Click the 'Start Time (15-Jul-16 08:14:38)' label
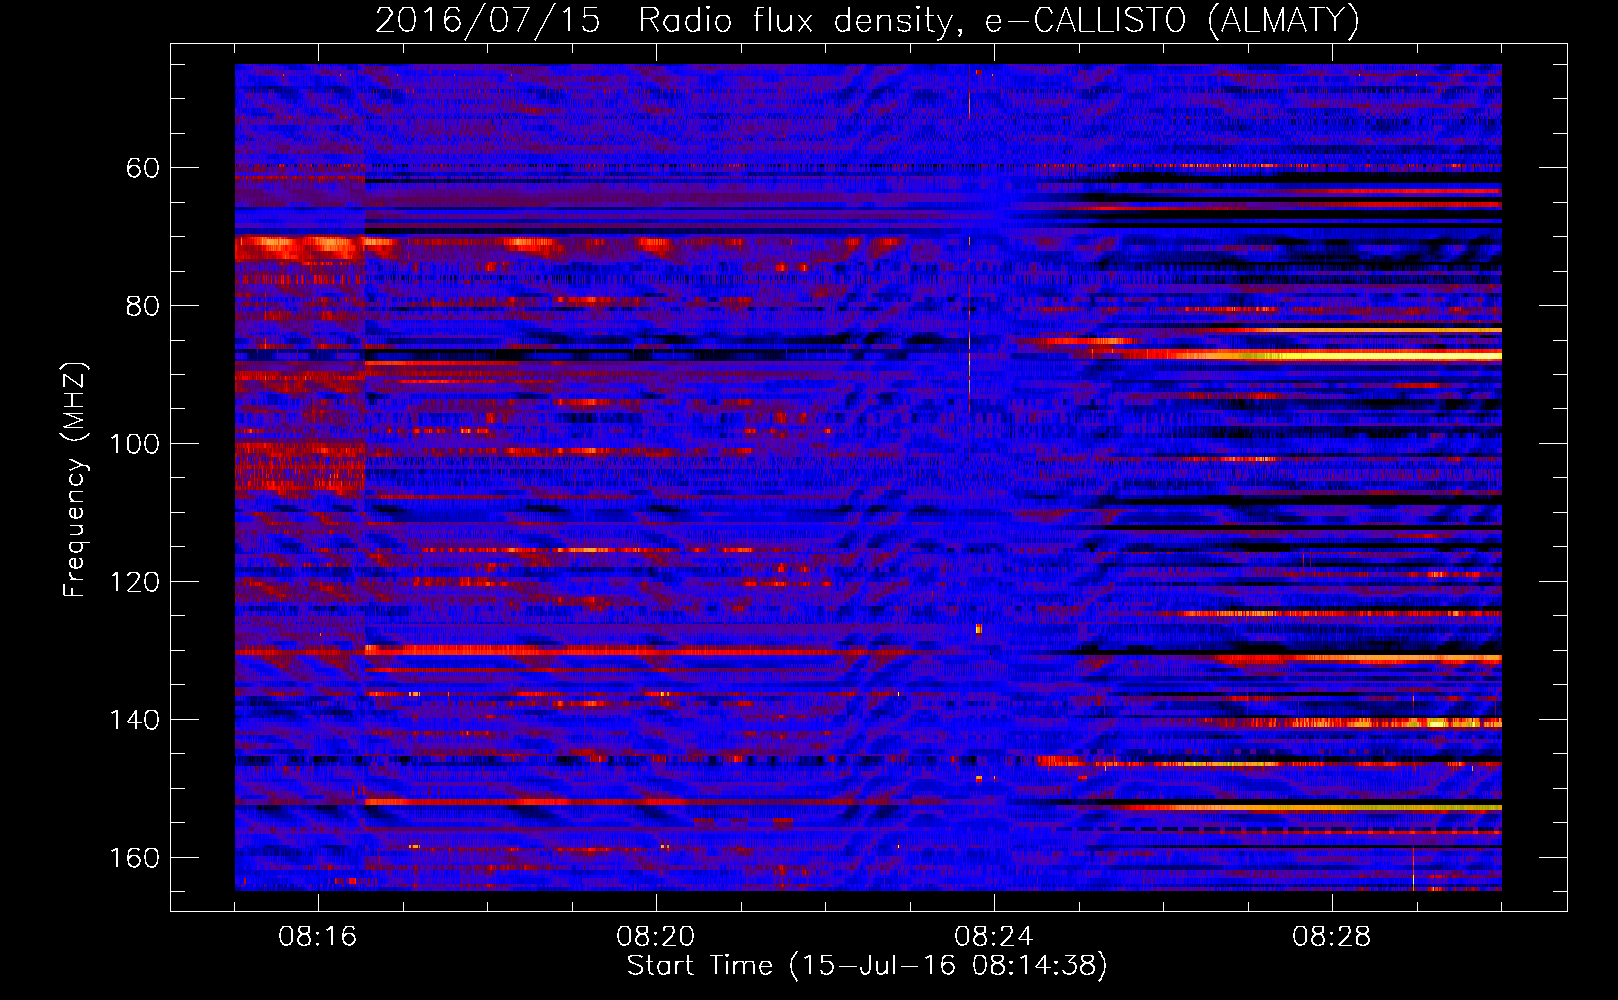Image resolution: width=1618 pixels, height=1000 pixels. point(867,966)
